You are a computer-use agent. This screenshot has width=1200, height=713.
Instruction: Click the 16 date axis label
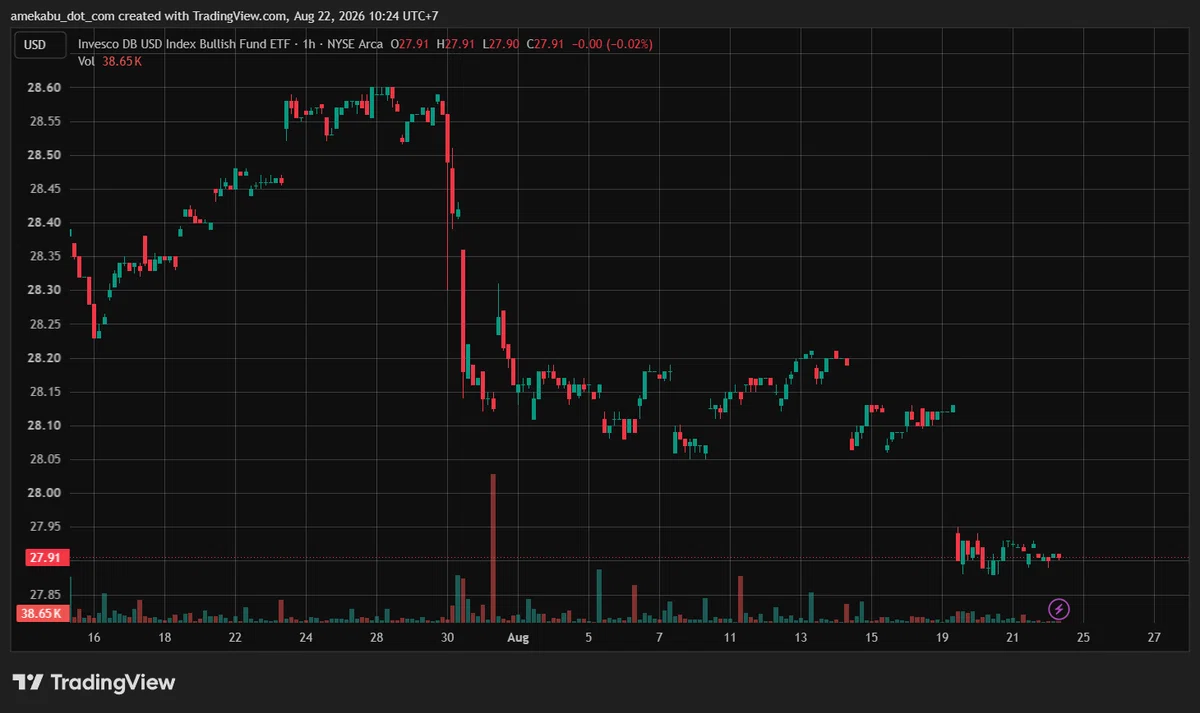94,637
